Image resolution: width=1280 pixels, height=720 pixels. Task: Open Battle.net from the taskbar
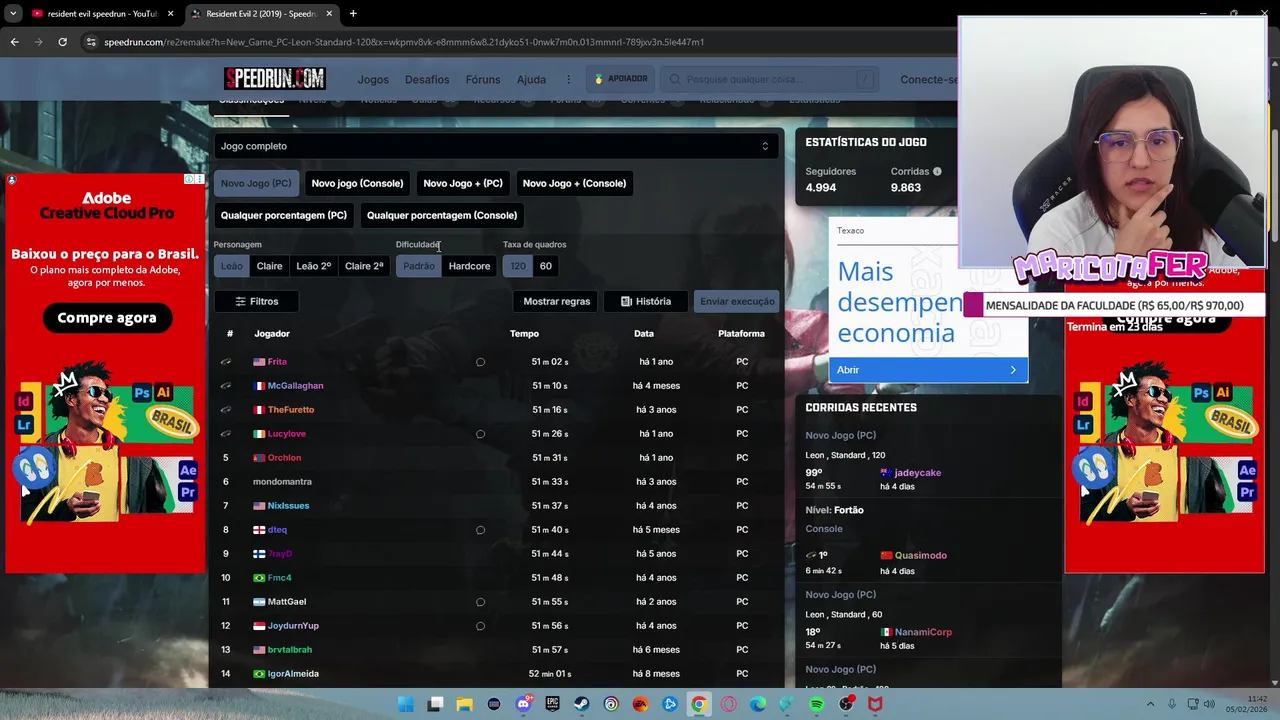[x=669, y=704]
